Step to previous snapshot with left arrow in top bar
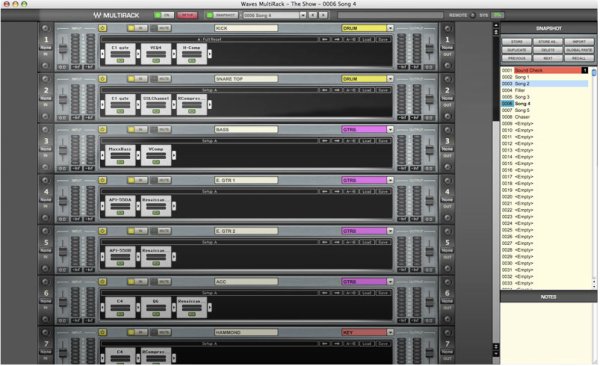 click(313, 15)
